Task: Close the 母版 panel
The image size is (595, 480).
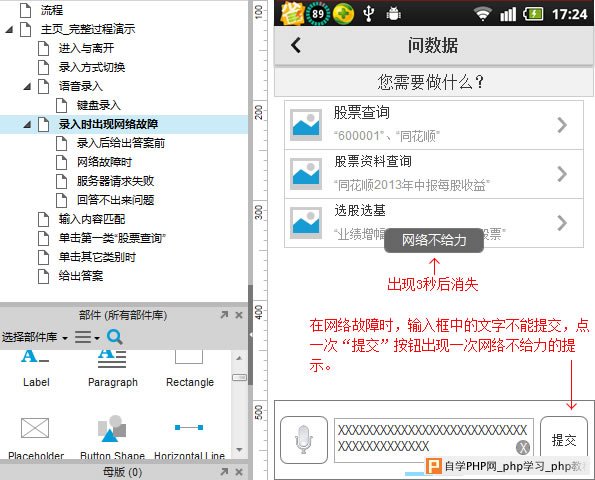Action: tap(239, 472)
